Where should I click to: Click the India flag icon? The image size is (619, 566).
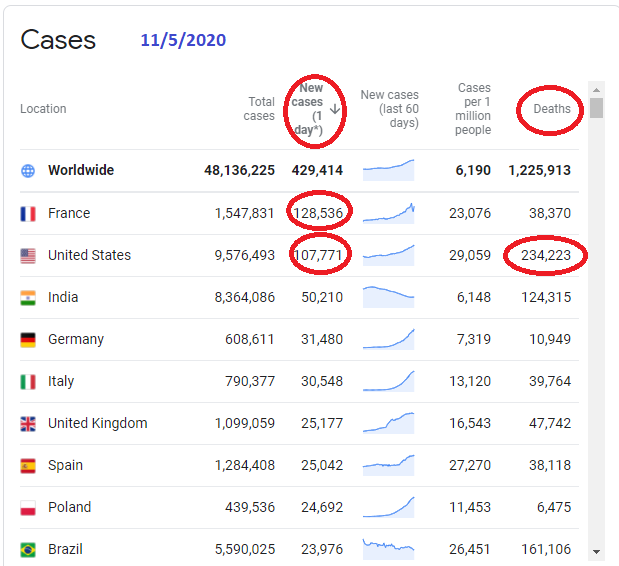(x=28, y=298)
